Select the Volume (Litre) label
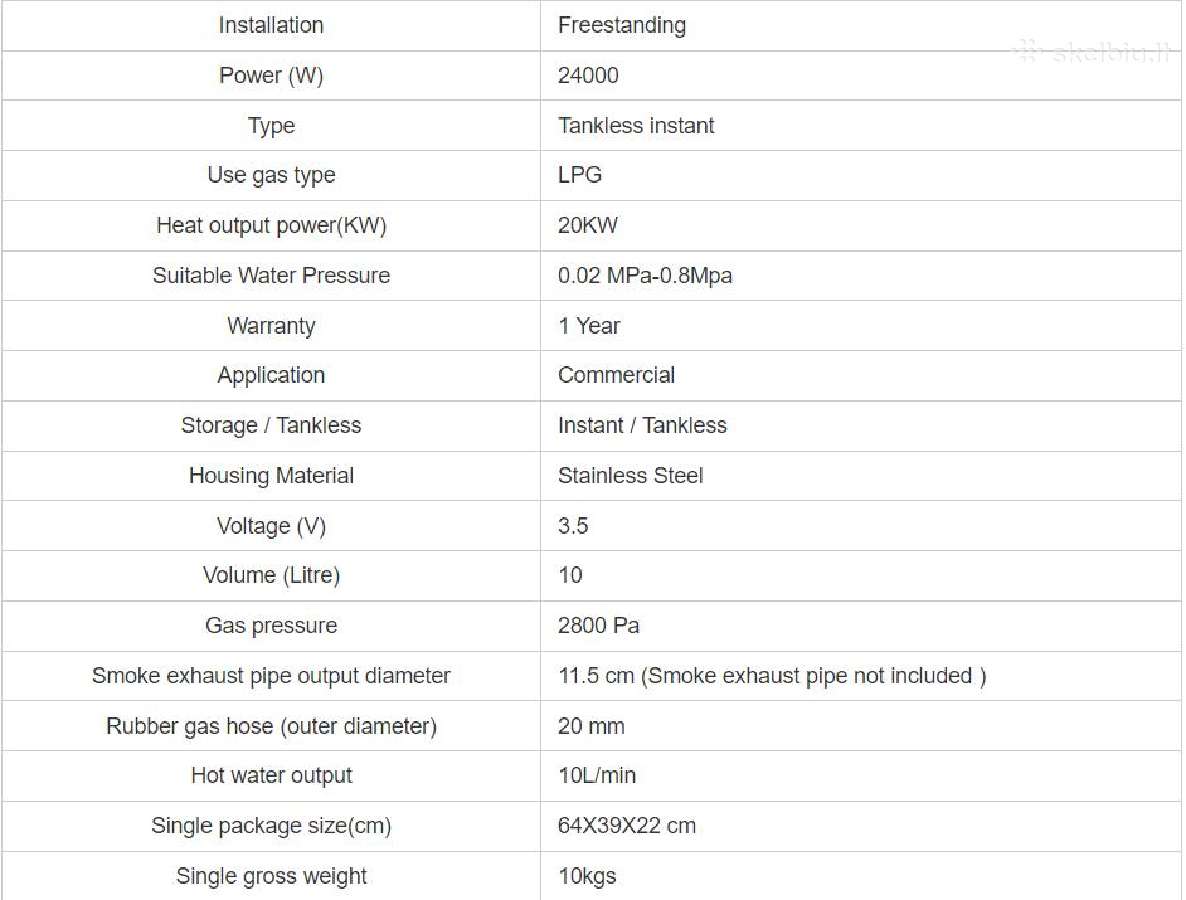Screen dimensions: 1186x900 (x=271, y=575)
